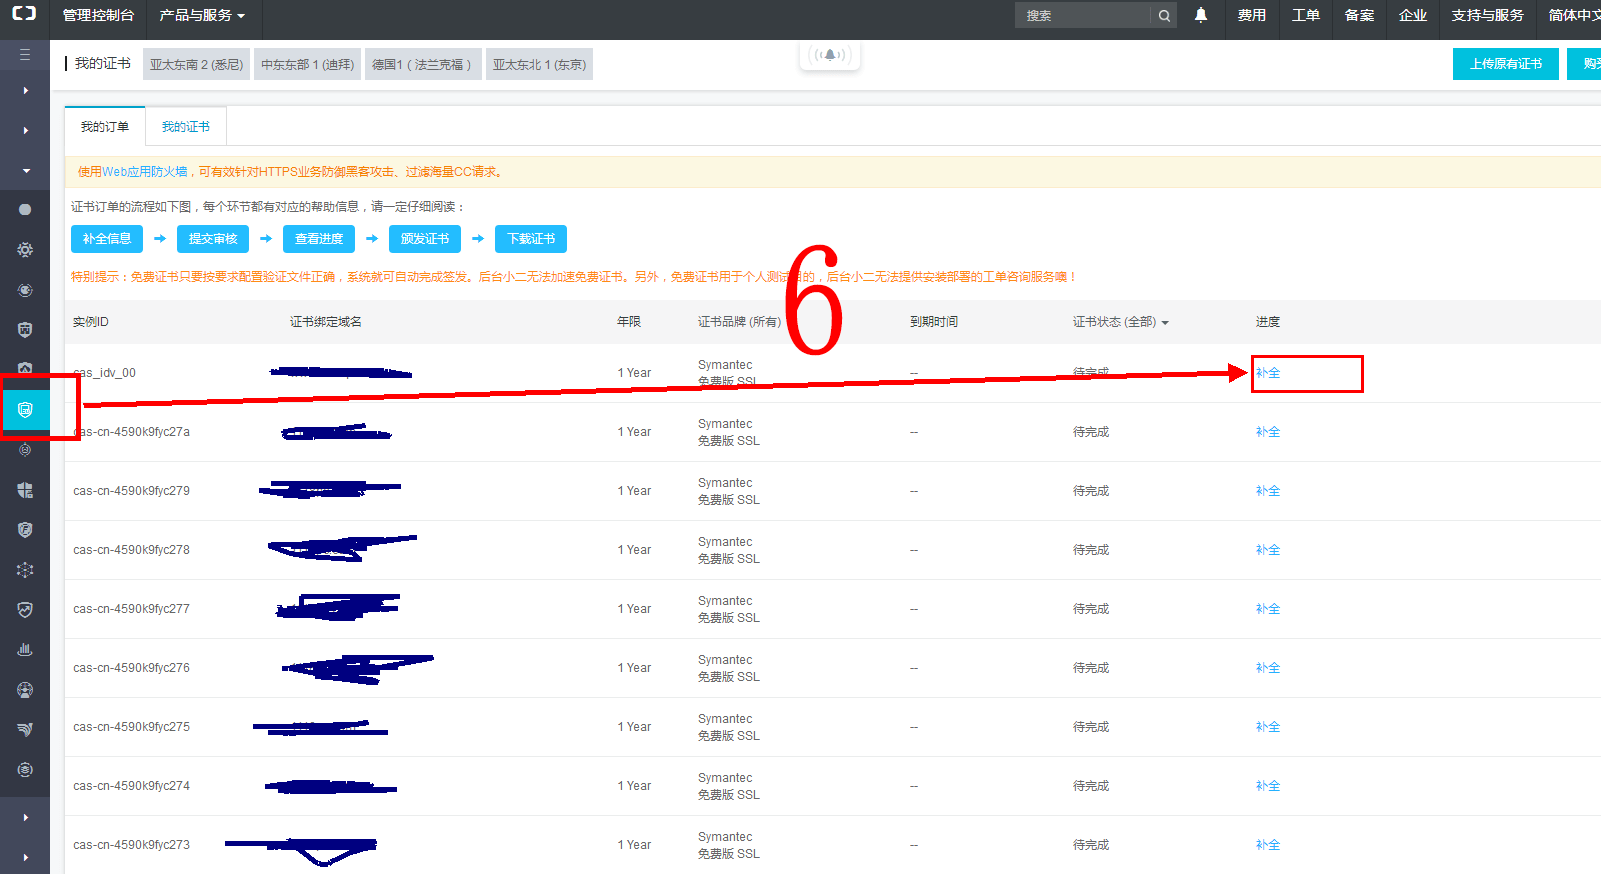Click the magnifier search icon

[1164, 16]
